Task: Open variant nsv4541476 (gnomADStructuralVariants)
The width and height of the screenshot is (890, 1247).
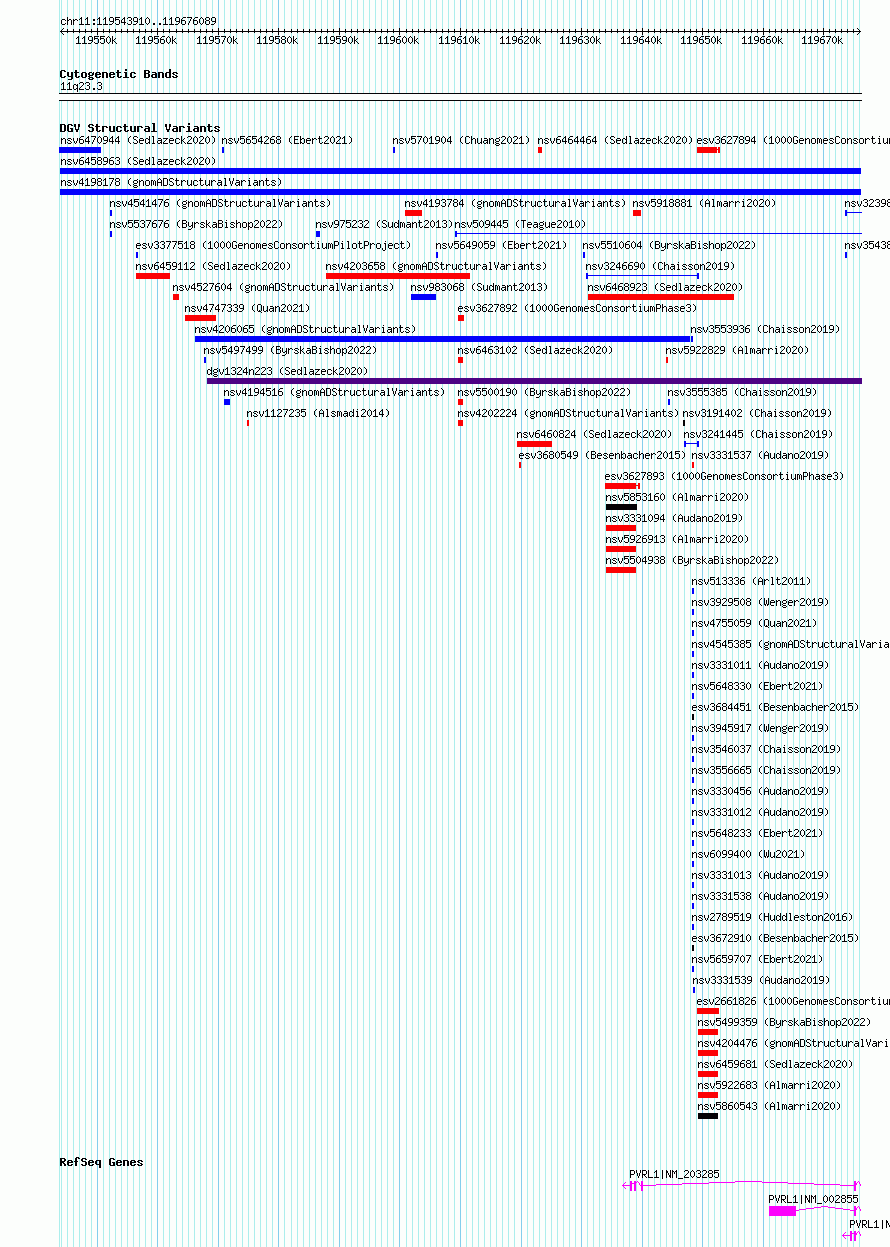Action: pos(220,203)
